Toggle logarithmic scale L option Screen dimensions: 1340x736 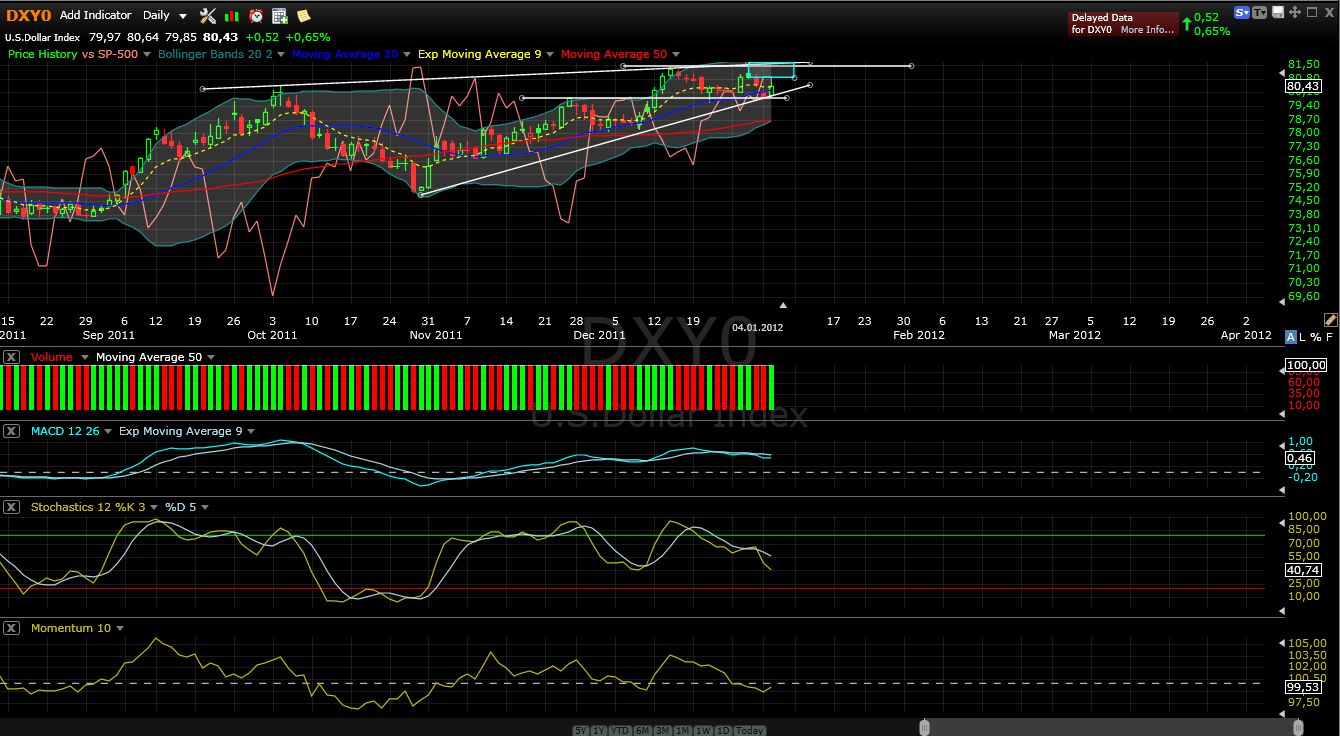coord(1305,336)
